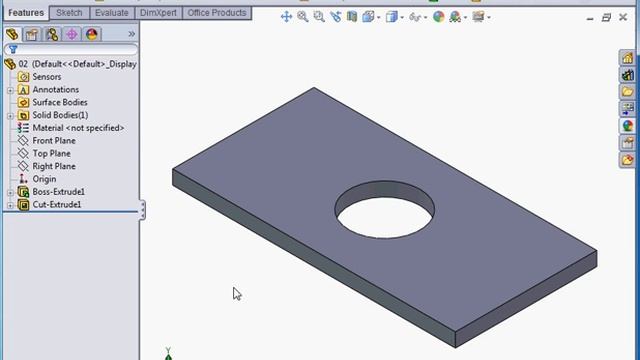Image resolution: width=640 pixels, height=360 pixels.
Task: Restore down the document window
Action: point(606,18)
